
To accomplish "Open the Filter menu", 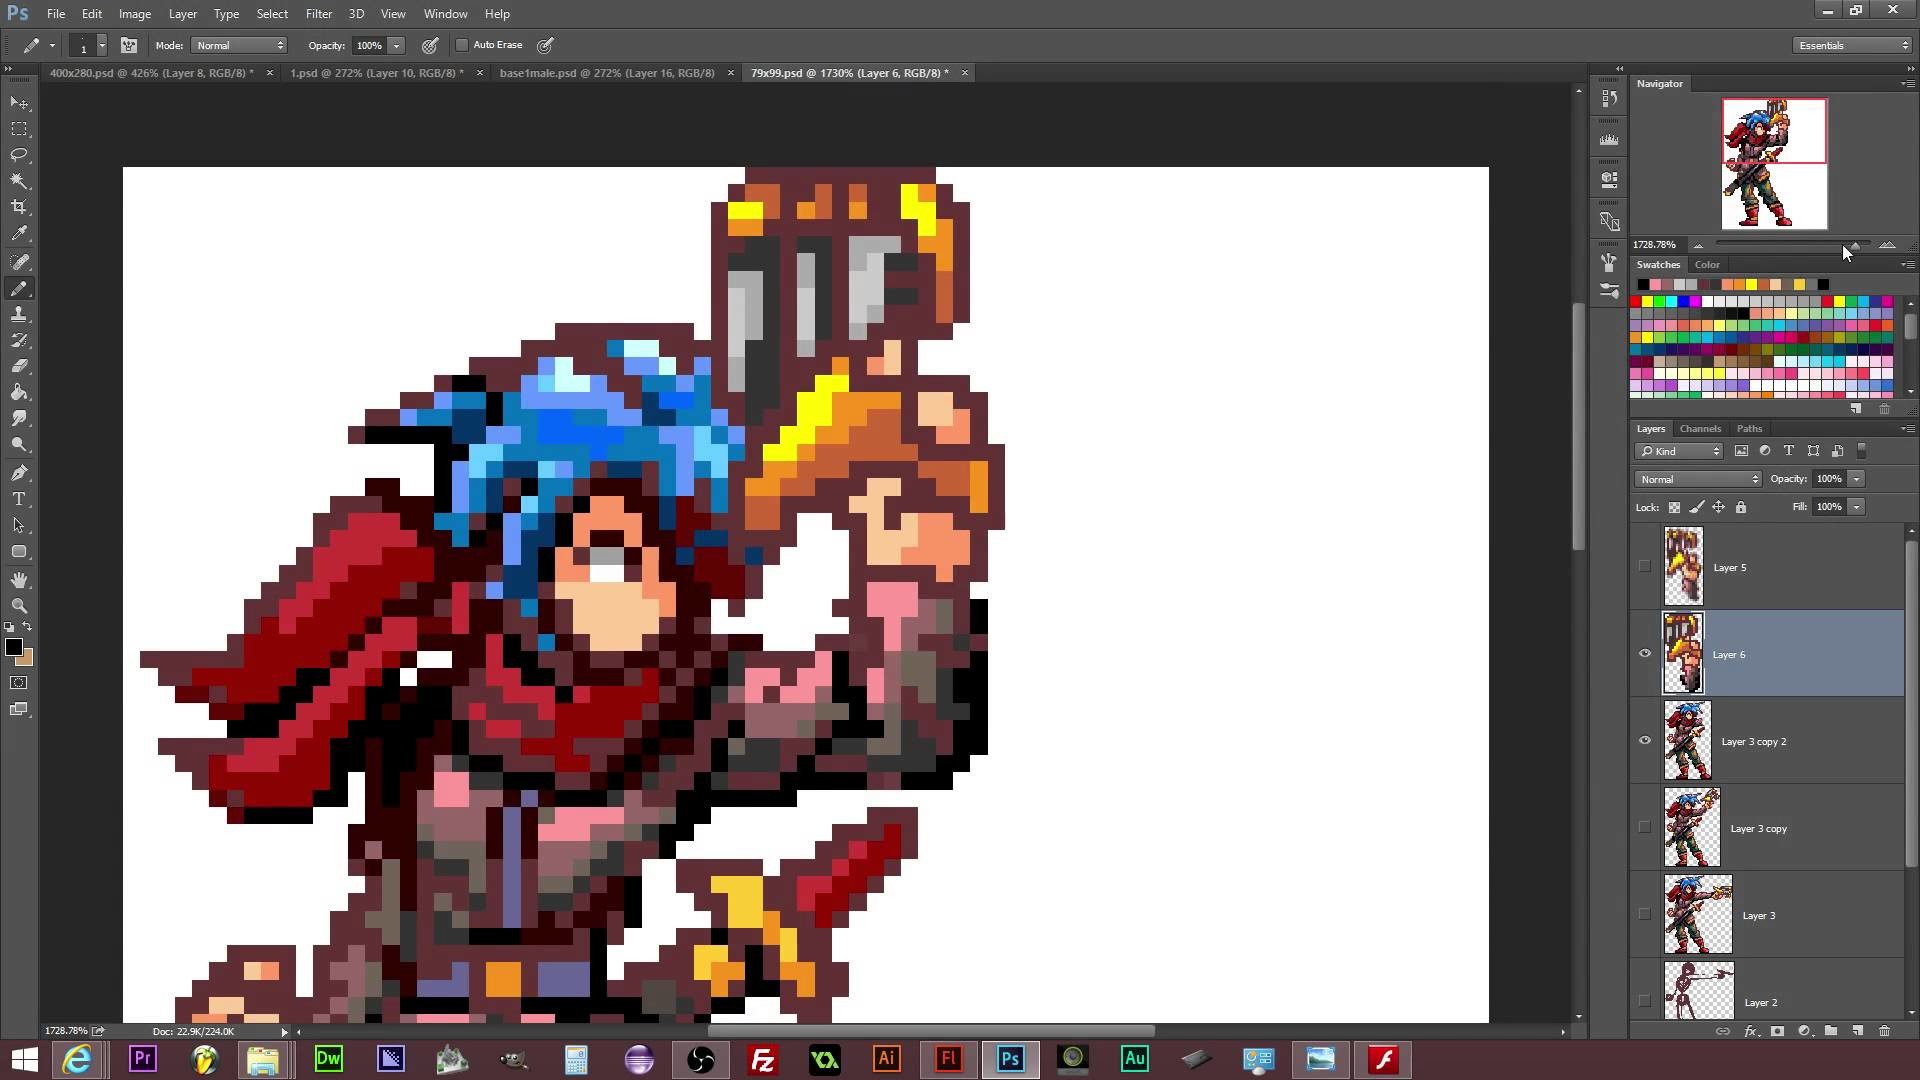I will pyautogui.click(x=318, y=14).
